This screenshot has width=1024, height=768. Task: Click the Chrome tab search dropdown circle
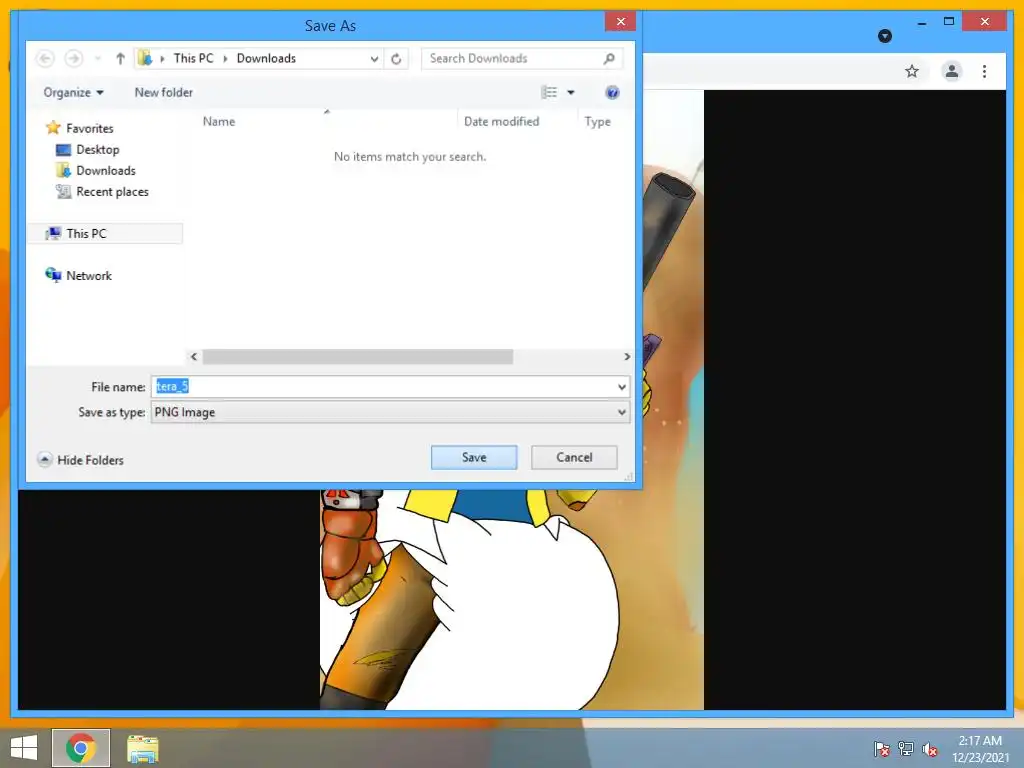tap(885, 36)
